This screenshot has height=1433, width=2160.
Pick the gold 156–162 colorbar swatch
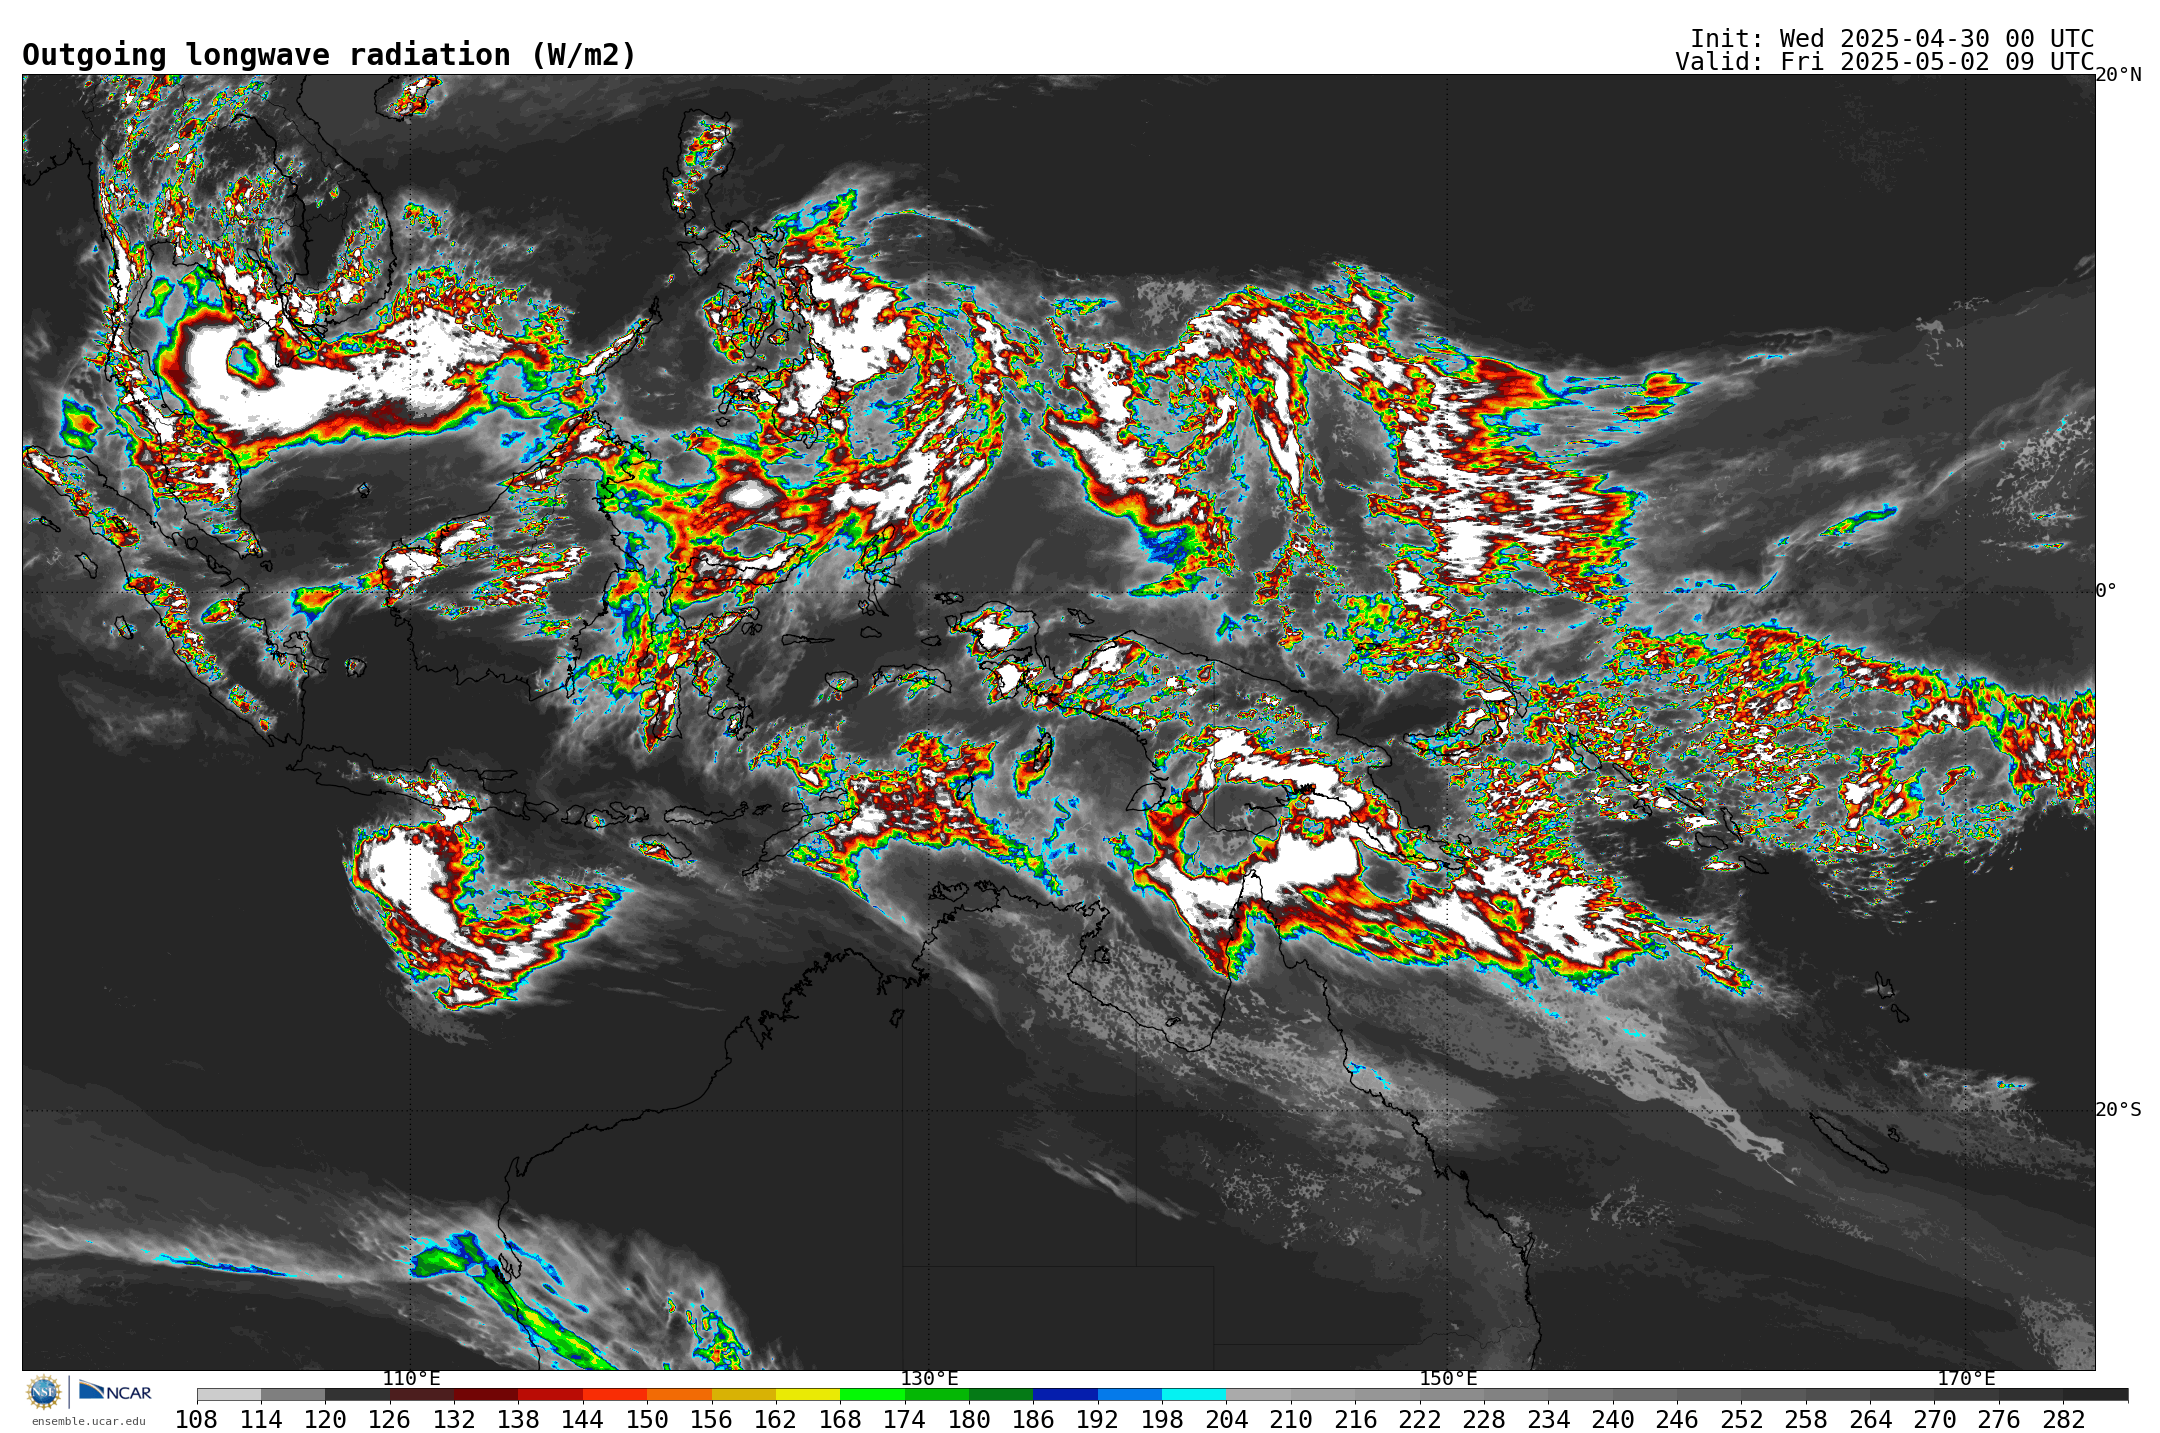click(x=744, y=1395)
